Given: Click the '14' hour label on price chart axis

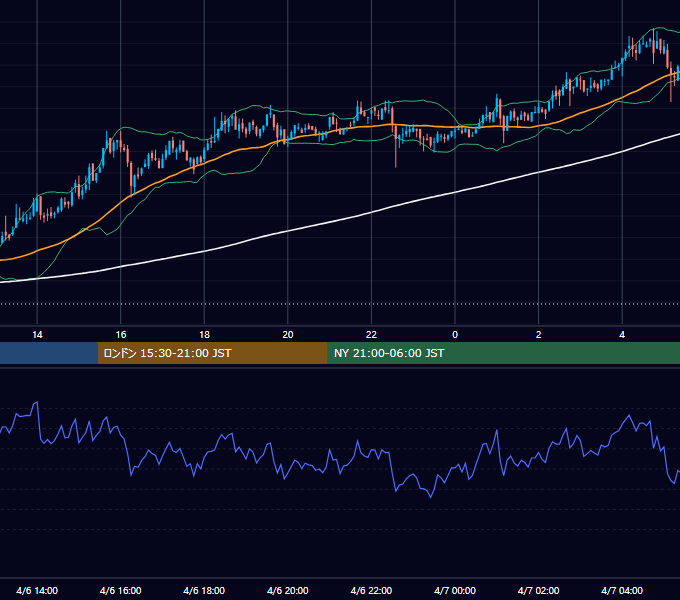Looking at the screenshot, I should click(x=37, y=335).
